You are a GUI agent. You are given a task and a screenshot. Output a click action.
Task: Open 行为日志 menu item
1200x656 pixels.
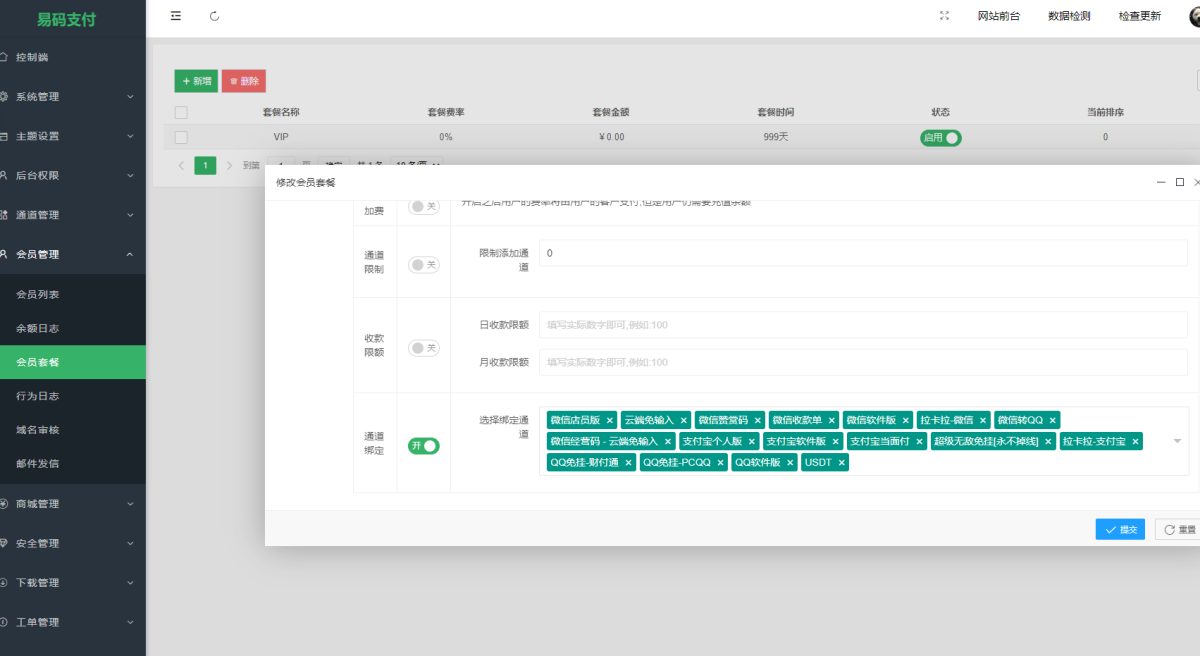tap(72, 396)
